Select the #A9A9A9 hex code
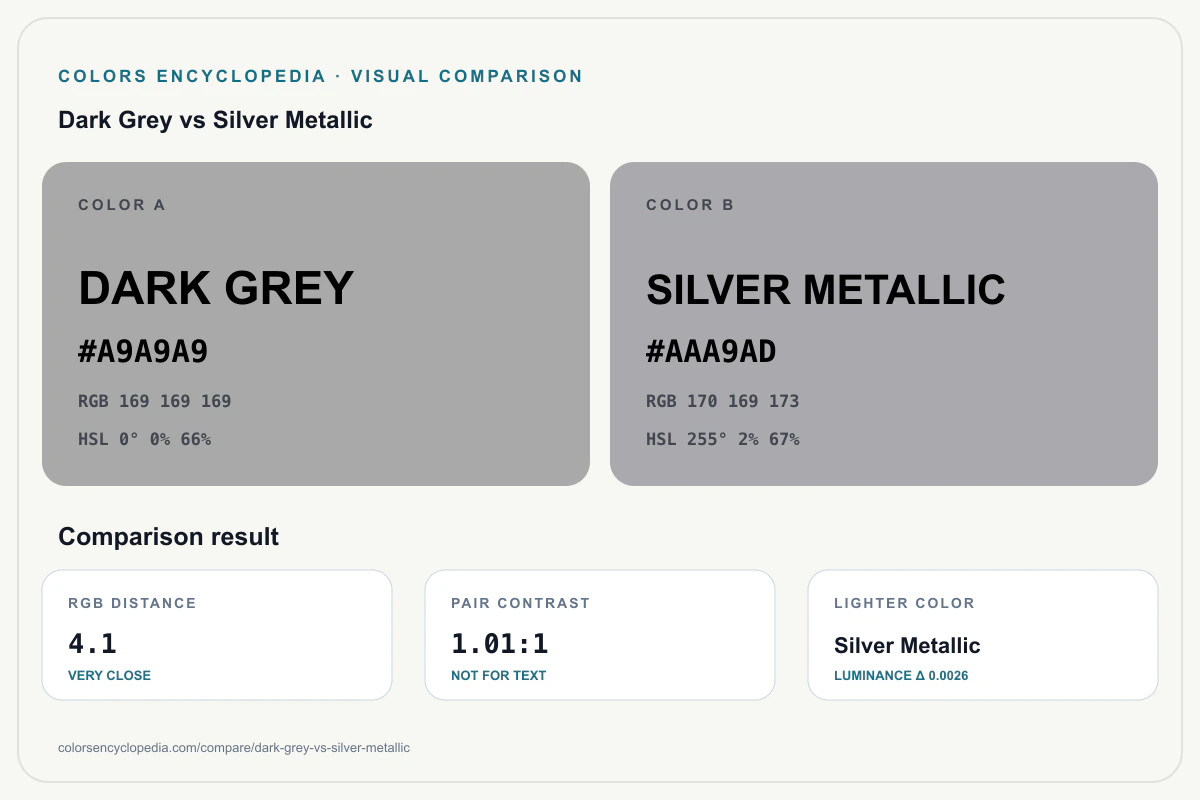1200x800 pixels. [143, 352]
